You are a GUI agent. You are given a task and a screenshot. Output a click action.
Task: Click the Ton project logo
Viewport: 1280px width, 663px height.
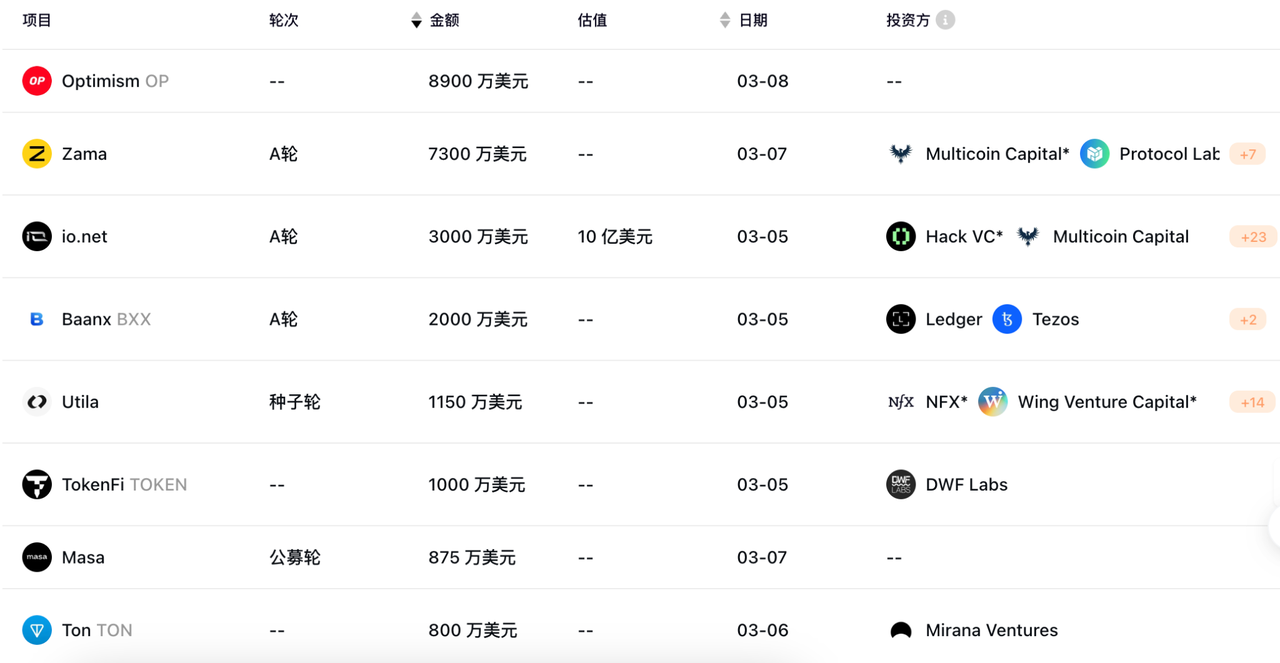(x=36, y=630)
